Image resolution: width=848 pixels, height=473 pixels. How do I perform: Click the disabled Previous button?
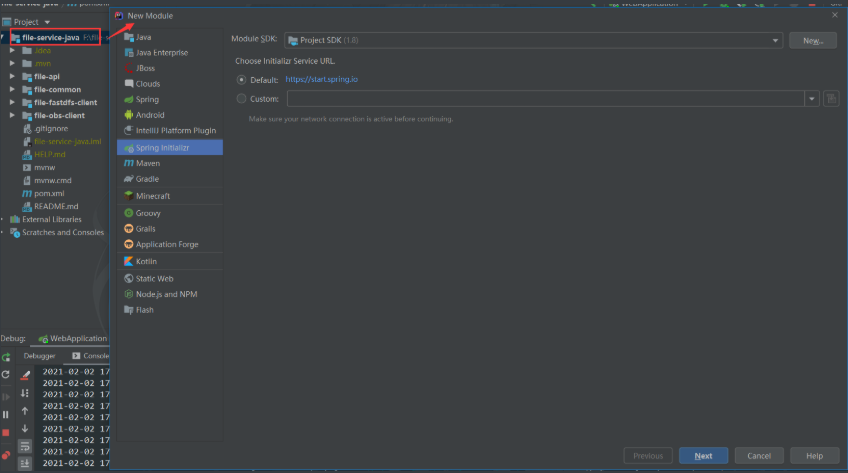pyautogui.click(x=648, y=456)
